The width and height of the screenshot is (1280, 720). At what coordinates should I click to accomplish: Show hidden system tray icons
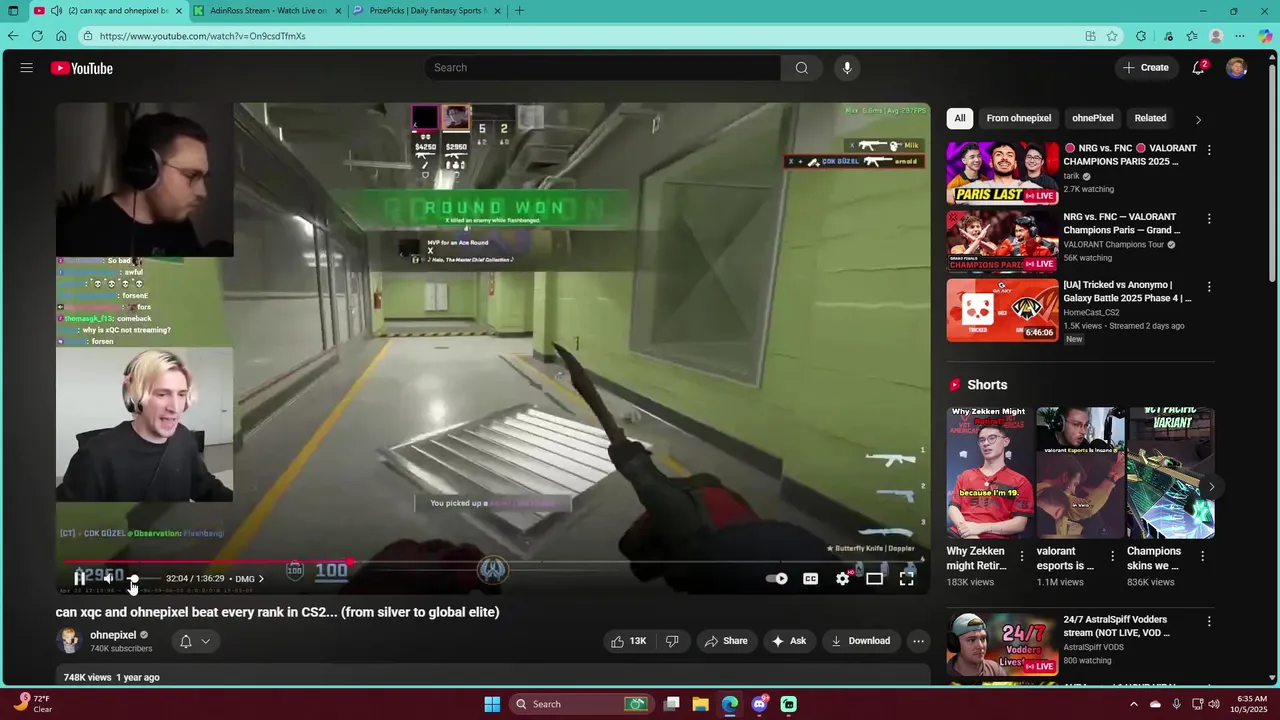tap(1134, 704)
